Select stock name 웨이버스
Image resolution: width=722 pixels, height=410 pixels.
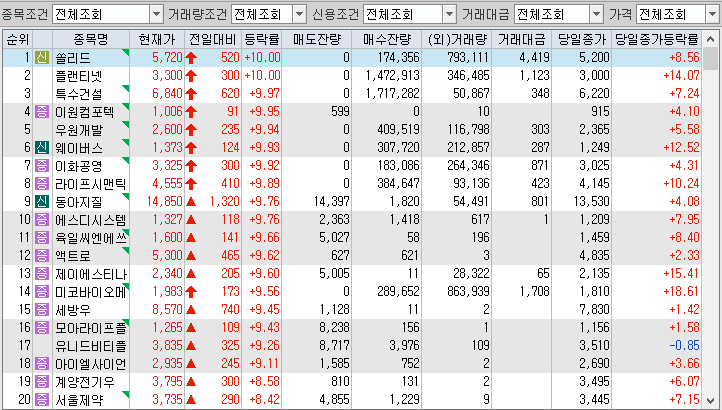click(x=78, y=147)
